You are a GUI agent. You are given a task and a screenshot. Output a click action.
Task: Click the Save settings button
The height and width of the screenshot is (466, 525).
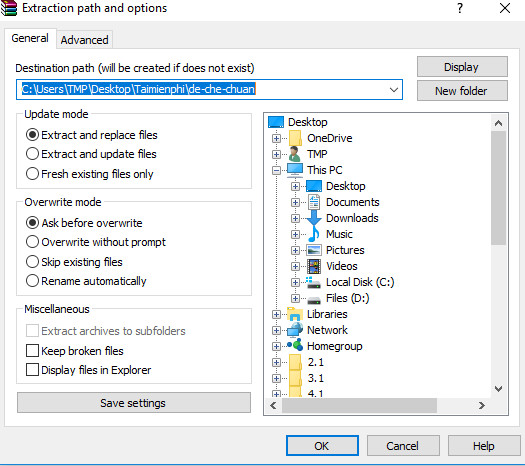click(x=134, y=403)
